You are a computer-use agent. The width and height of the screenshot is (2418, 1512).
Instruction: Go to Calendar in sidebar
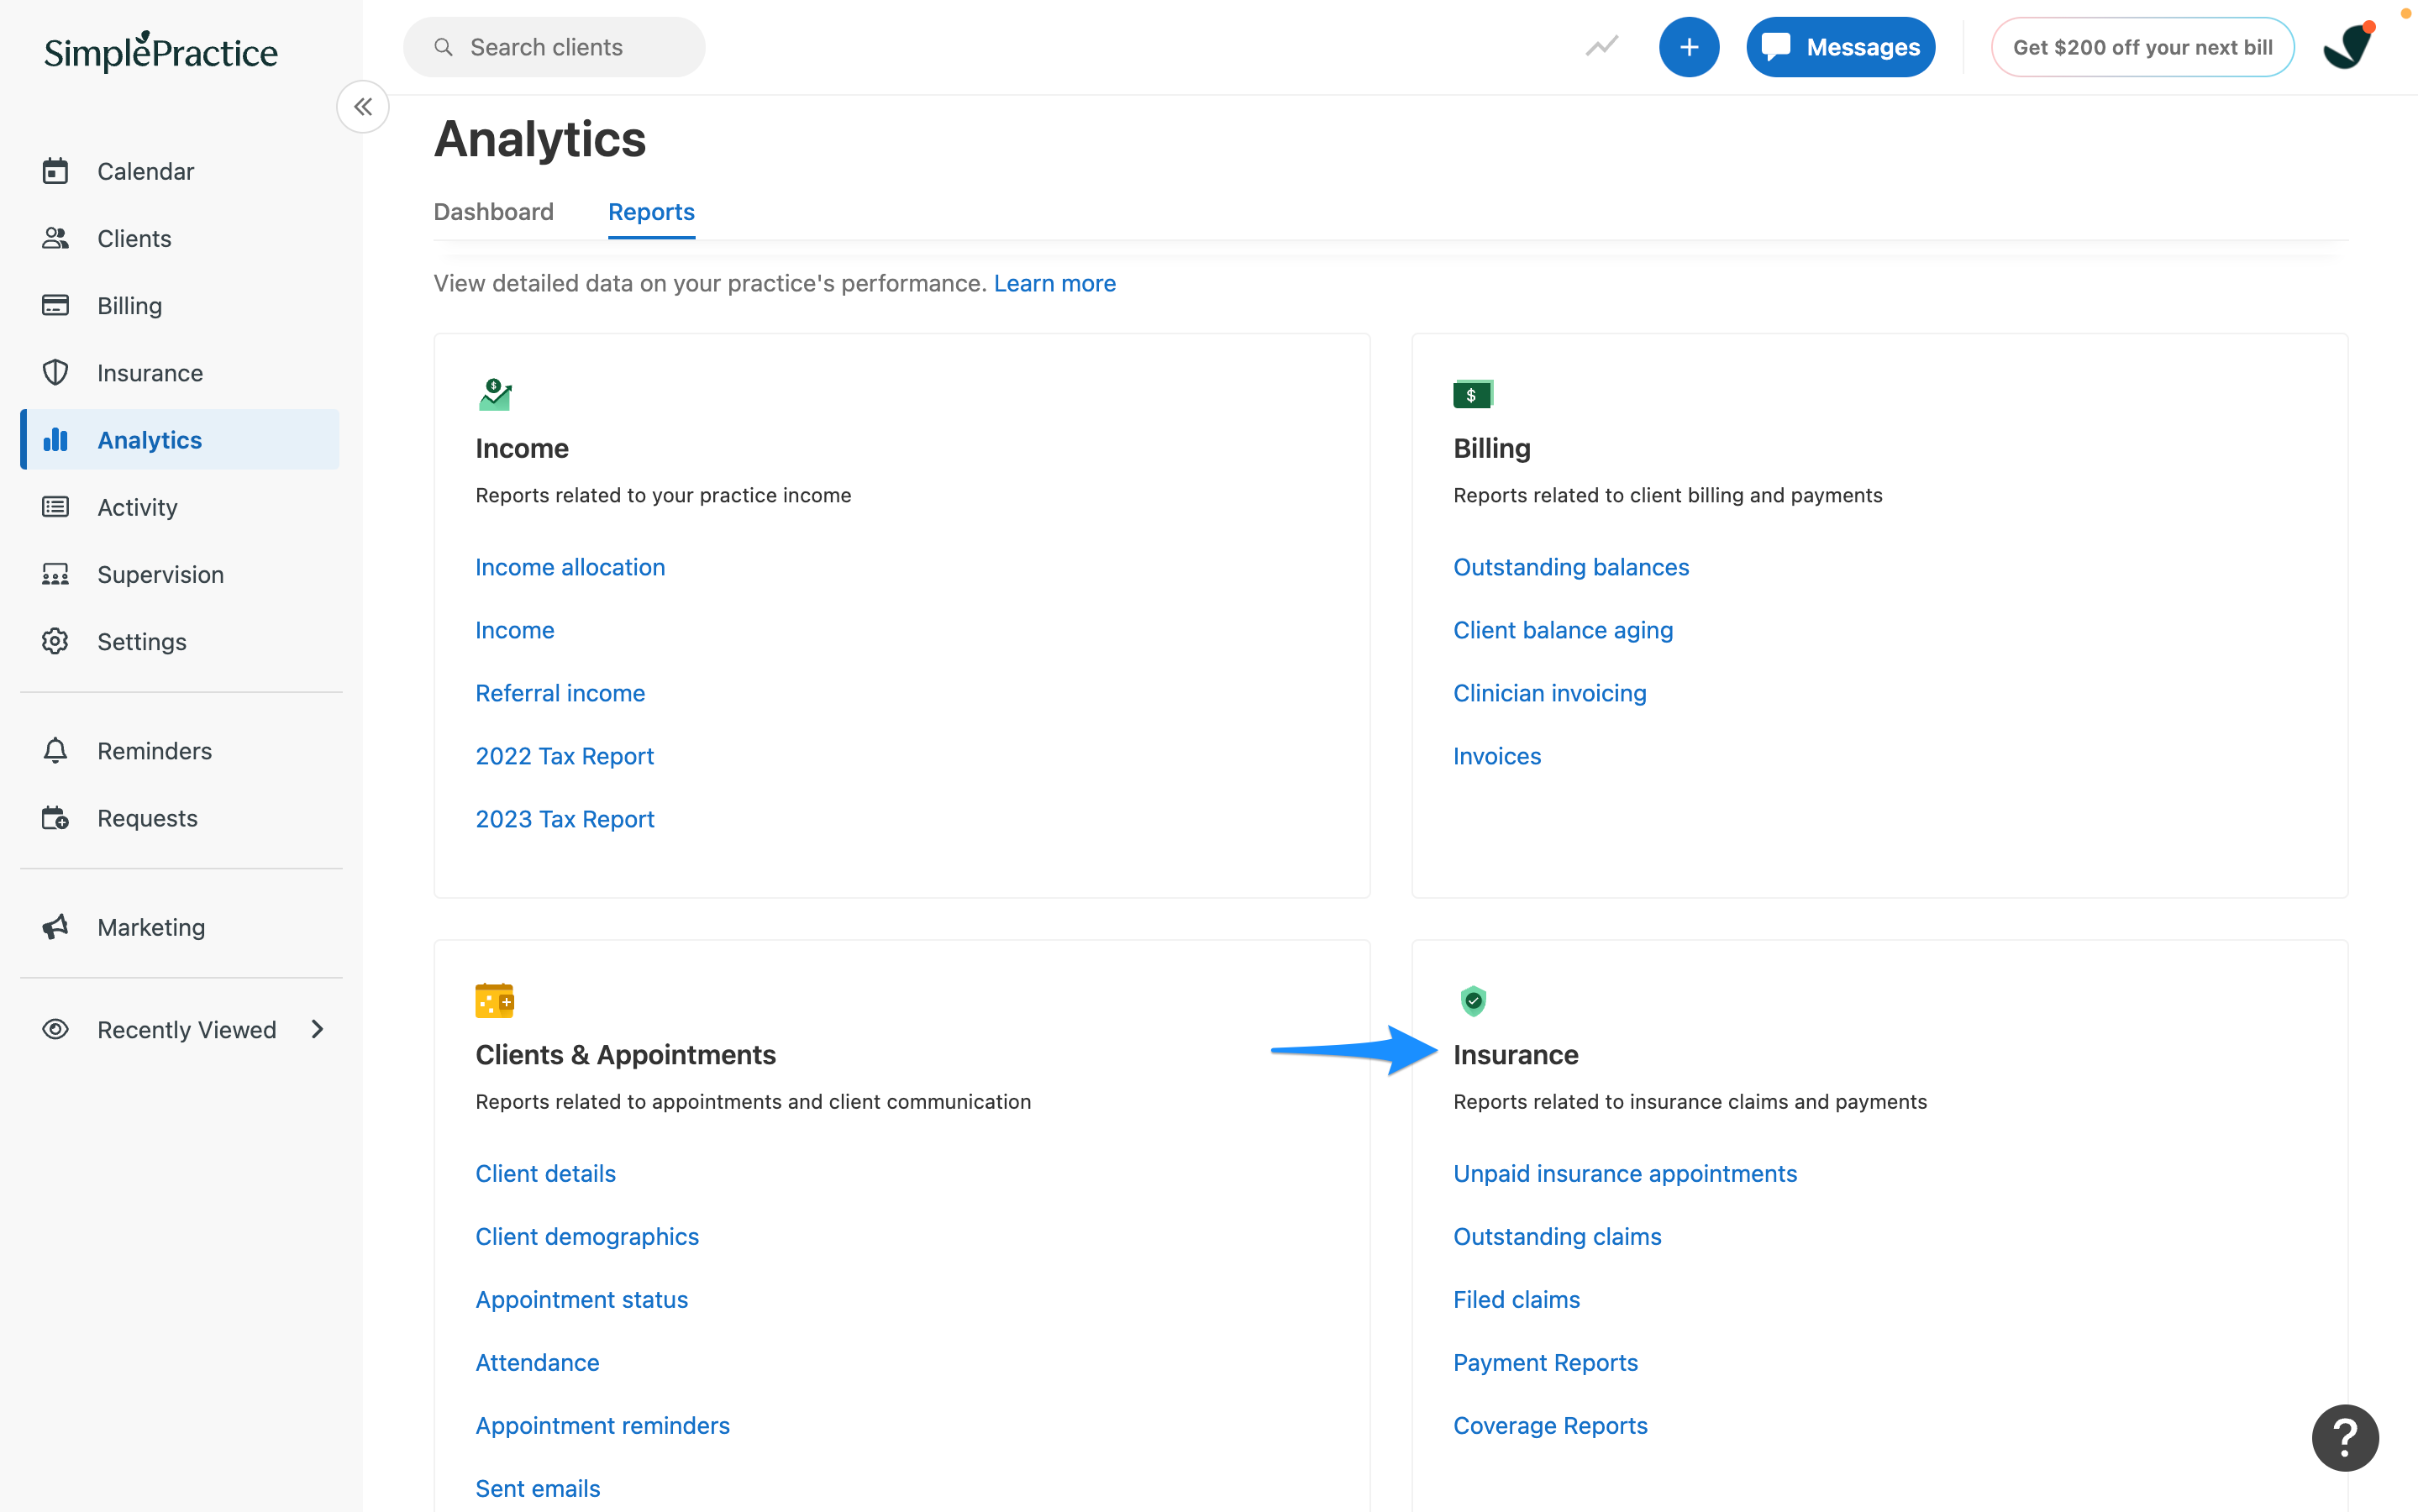pos(180,171)
